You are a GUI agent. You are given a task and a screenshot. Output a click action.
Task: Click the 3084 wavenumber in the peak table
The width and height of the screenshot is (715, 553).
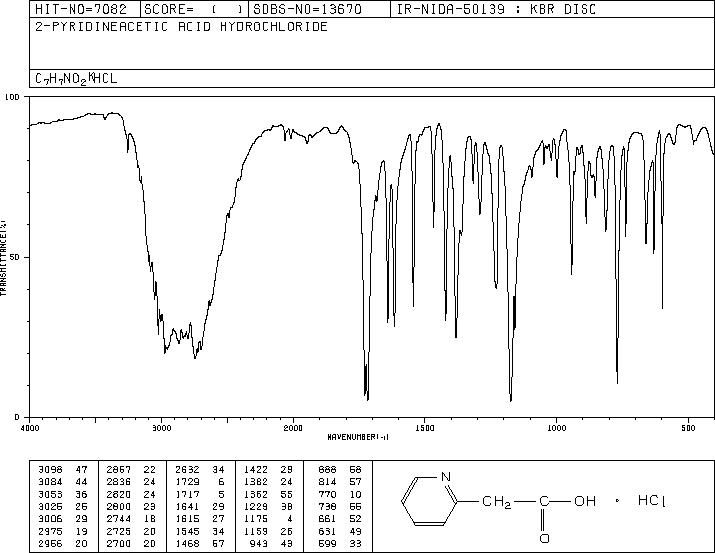[x=50, y=482]
